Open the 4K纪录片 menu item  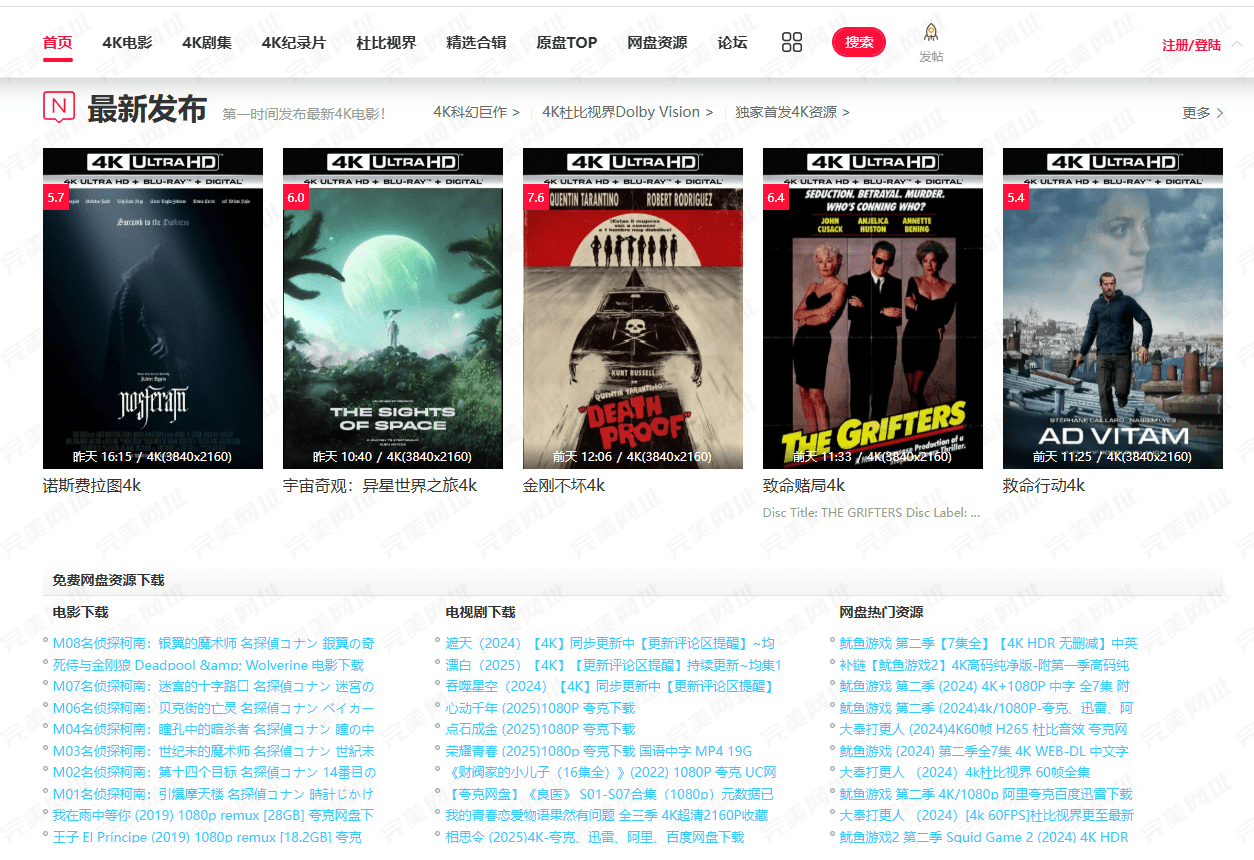(x=294, y=42)
